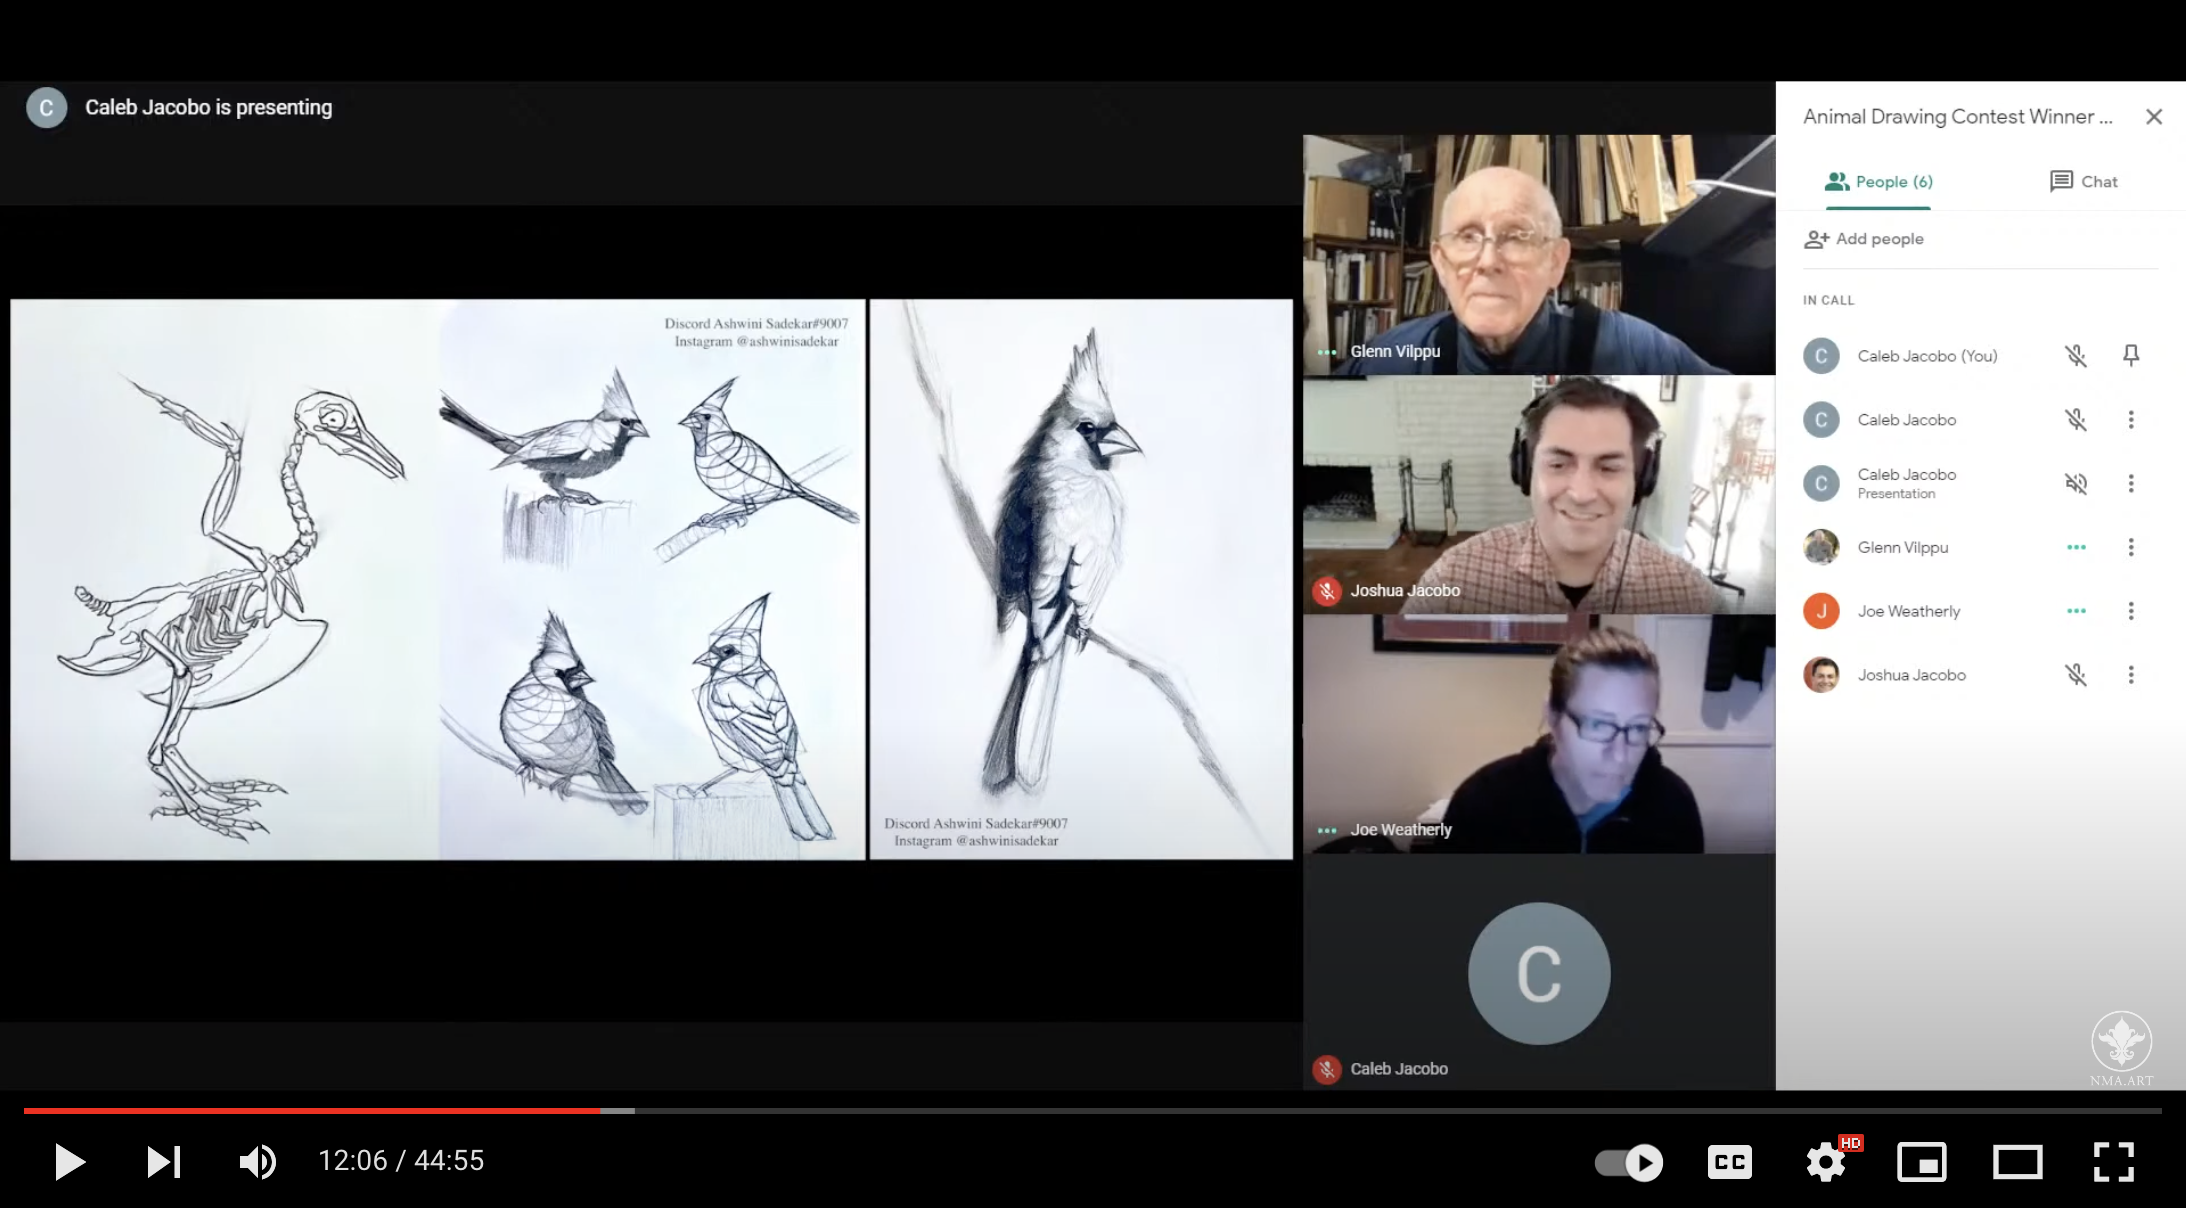Click Add people link

1864,239
